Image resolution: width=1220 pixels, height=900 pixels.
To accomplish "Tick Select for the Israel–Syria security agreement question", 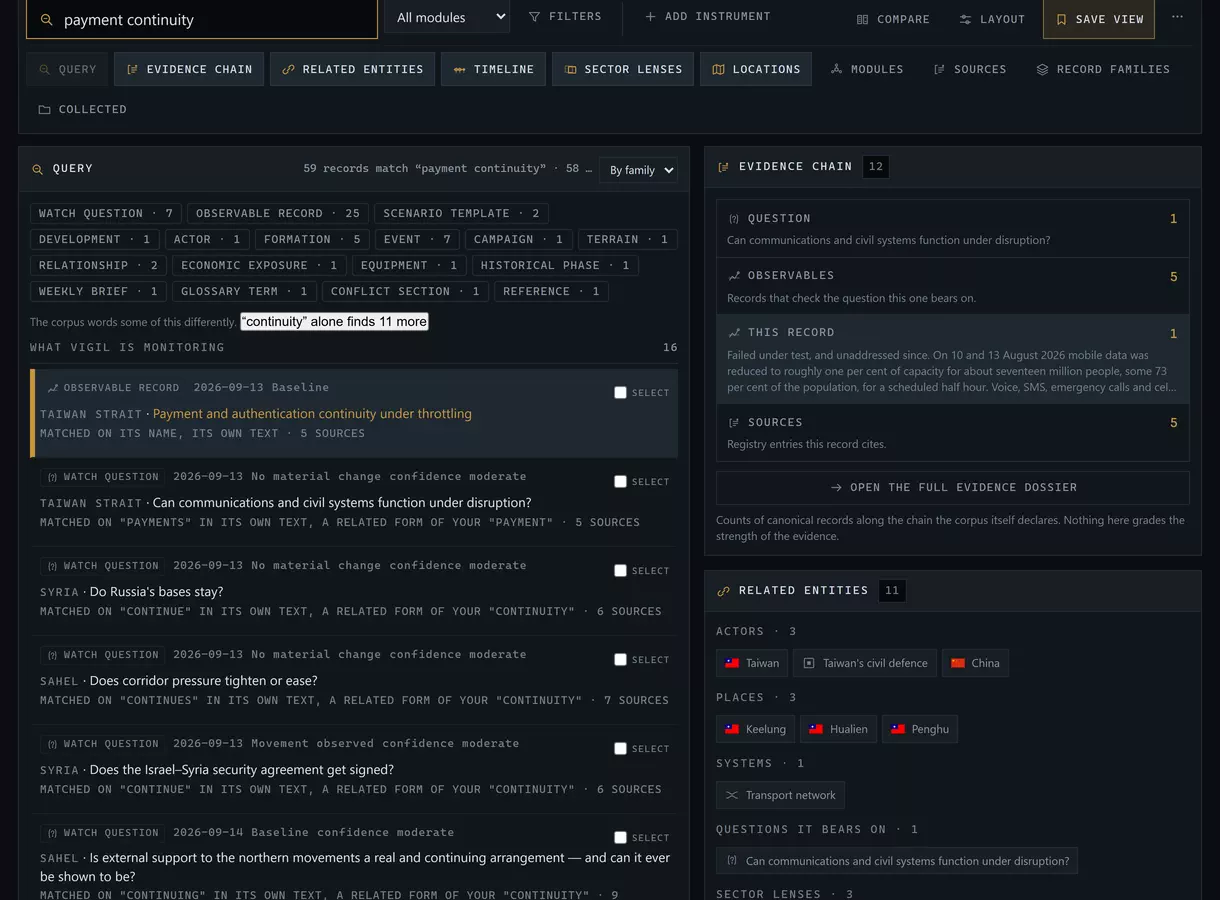I will click(620, 748).
